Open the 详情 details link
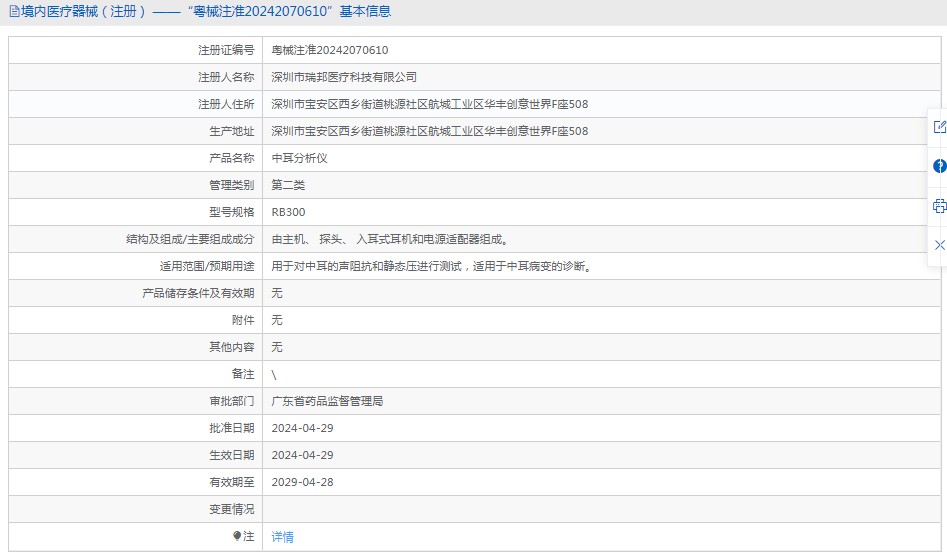The height and width of the screenshot is (558, 947). point(283,536)
